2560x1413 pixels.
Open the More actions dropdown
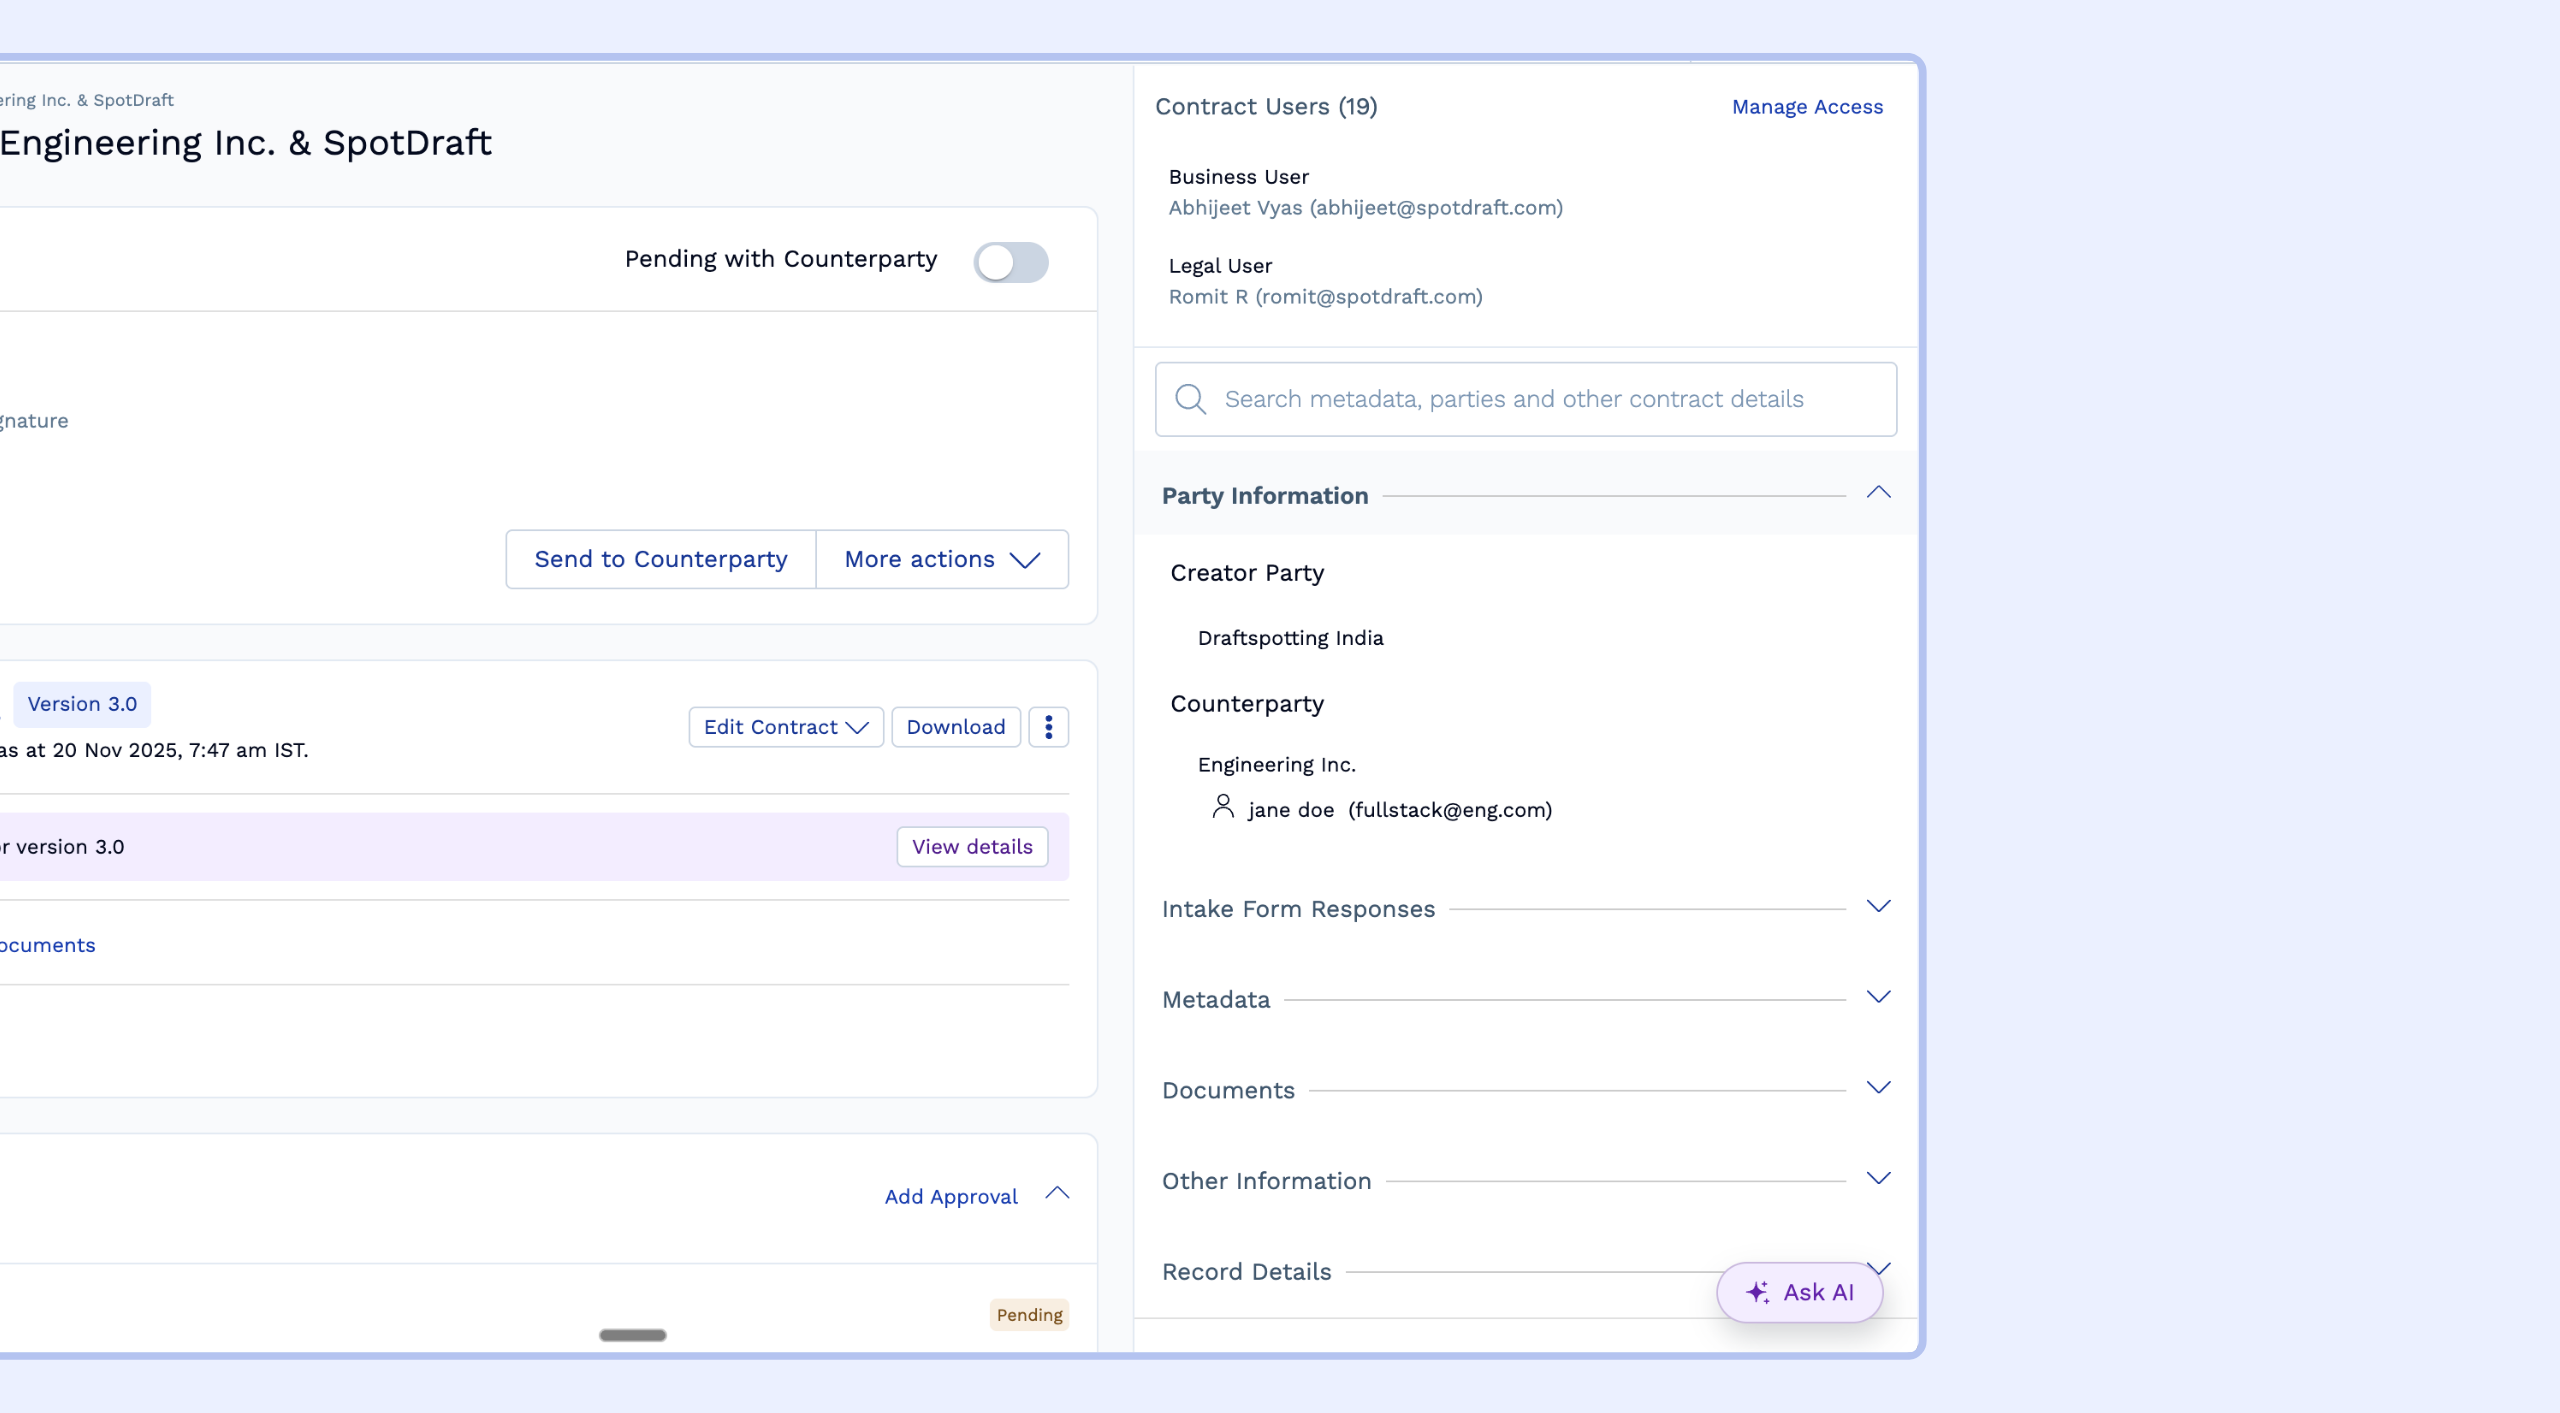[942, 560]
